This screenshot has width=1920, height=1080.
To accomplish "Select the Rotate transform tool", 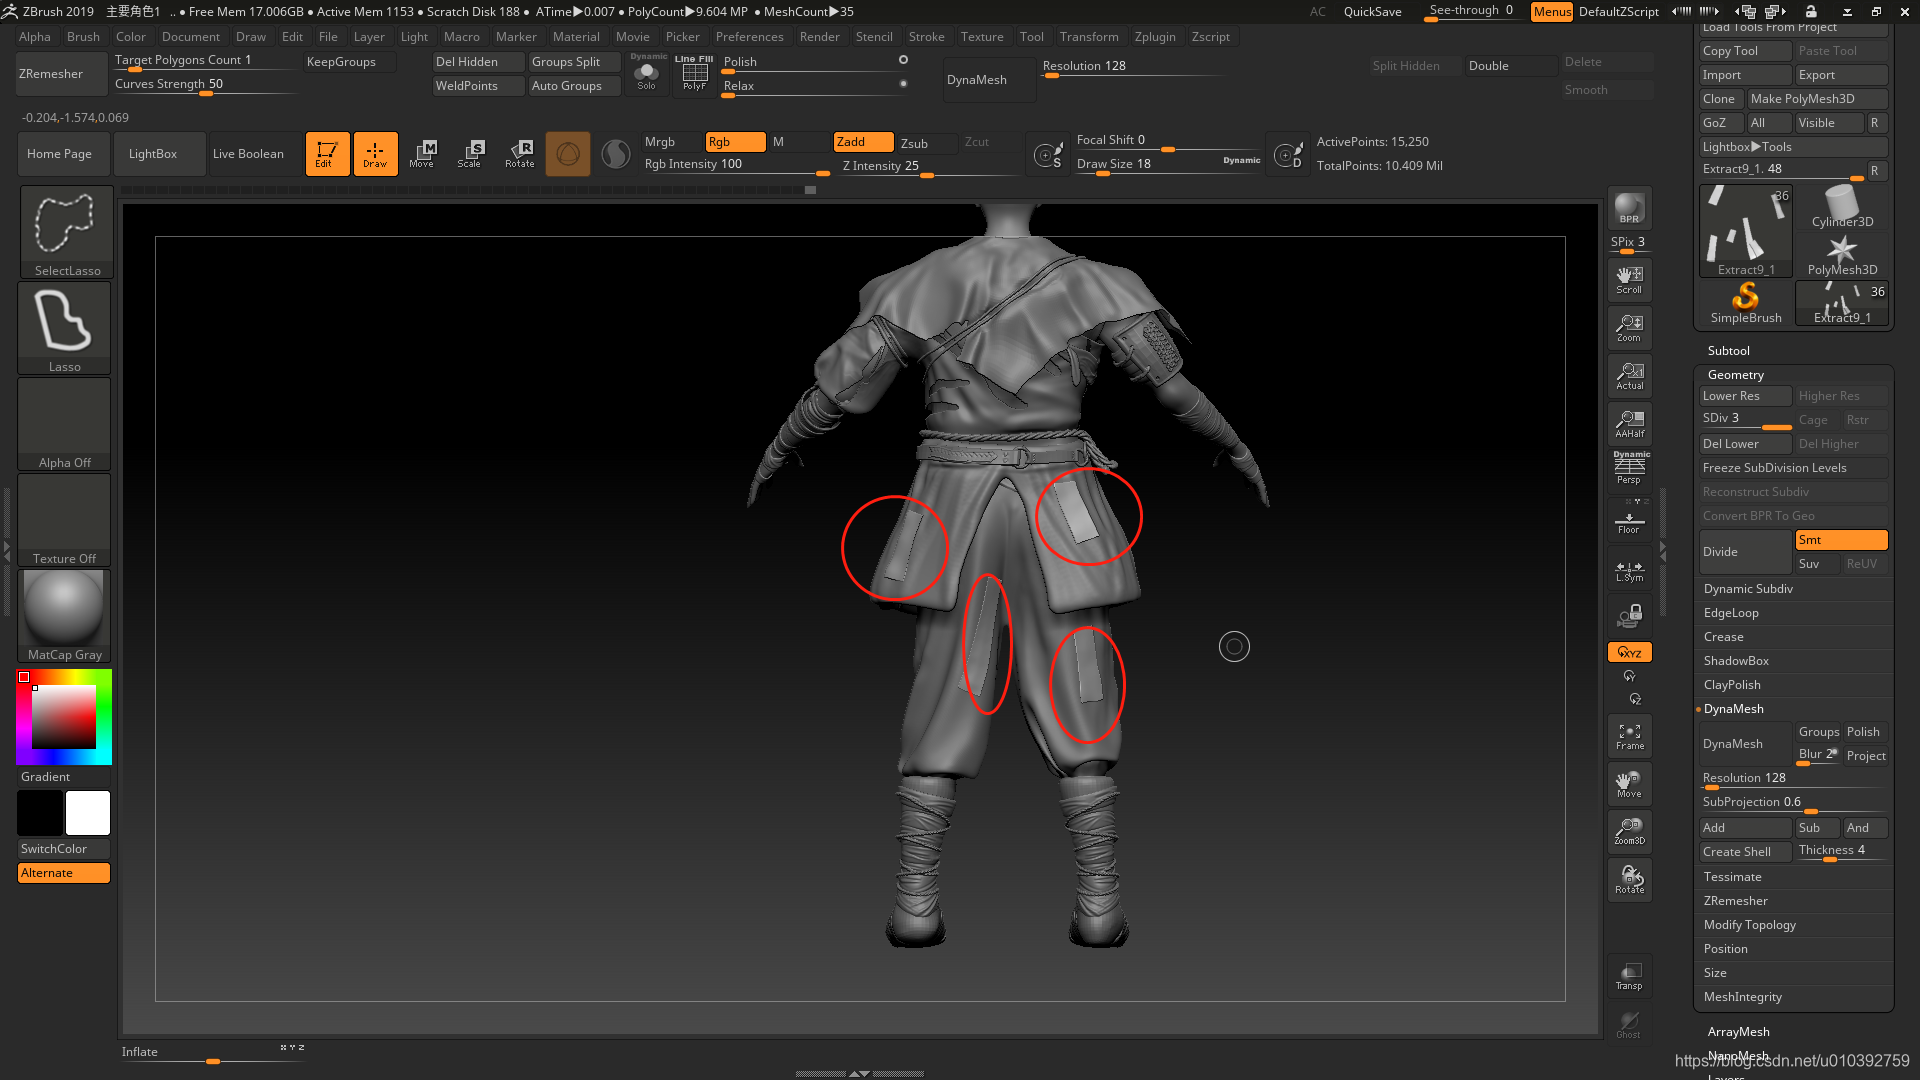I will (520, 153).
